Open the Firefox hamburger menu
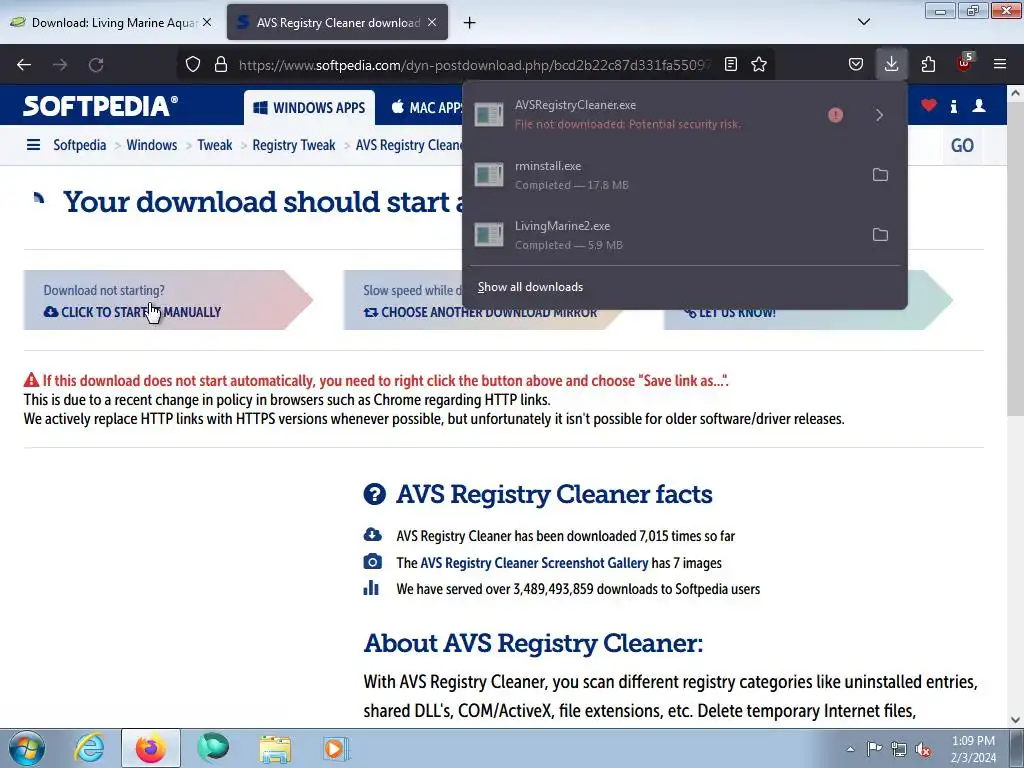The width and height of the screenshot is (1024, 768). [1000, 64]
